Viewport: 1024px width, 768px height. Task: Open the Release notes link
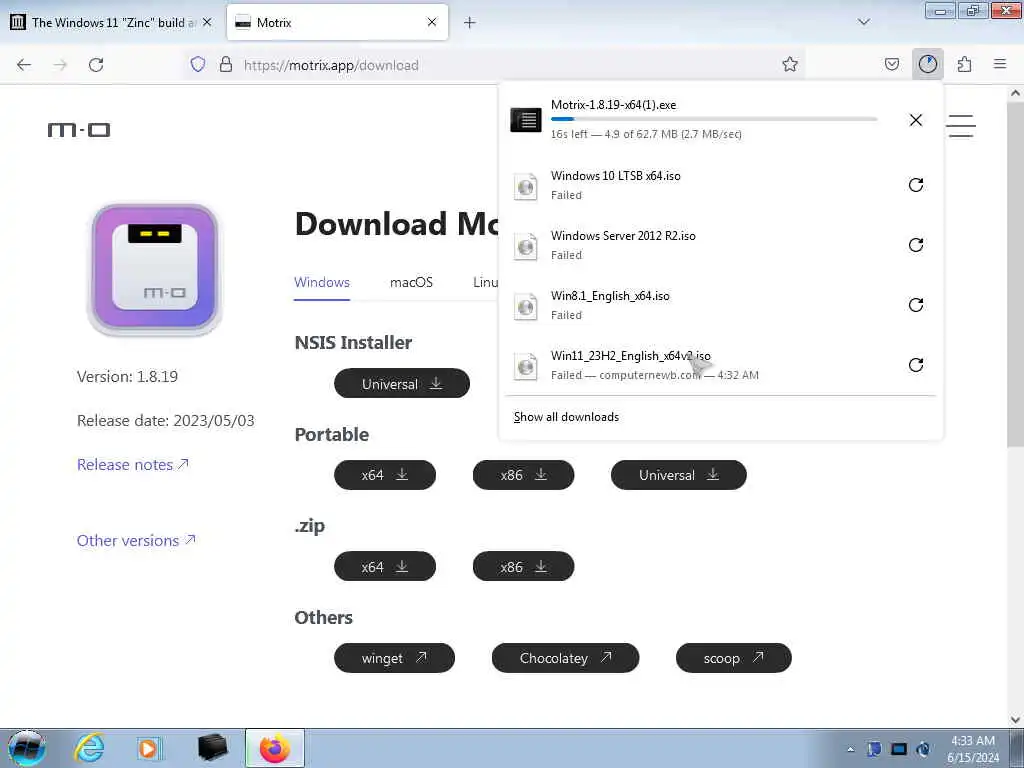click(133, 464)
